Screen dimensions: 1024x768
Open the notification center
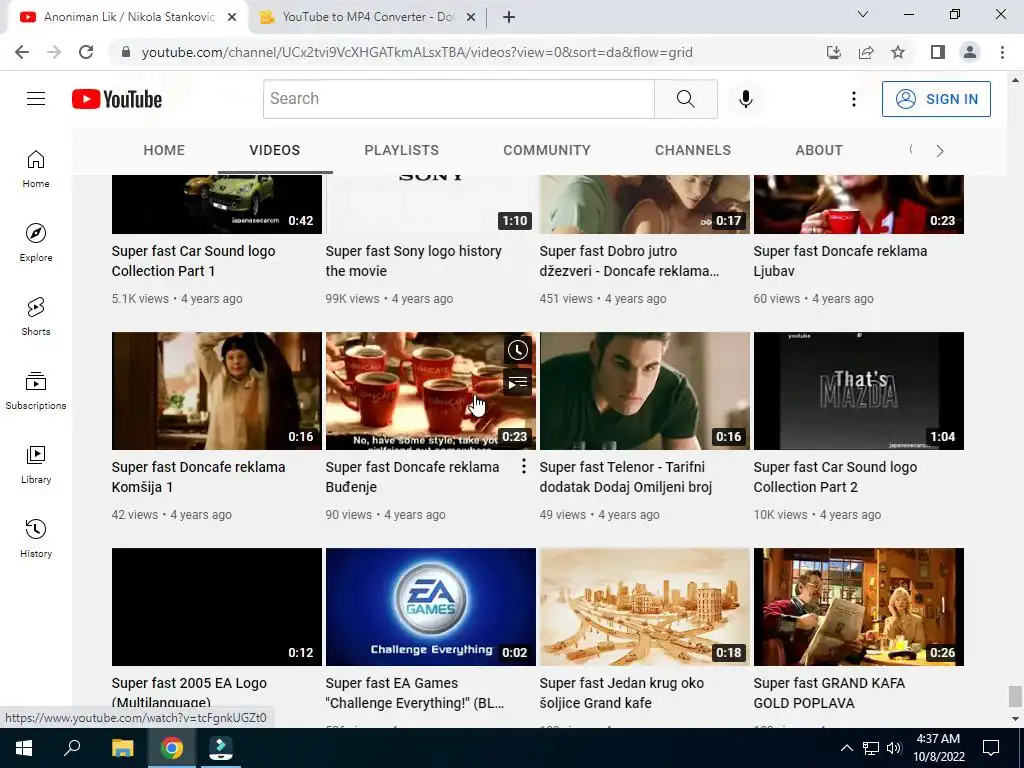pos(991,748)
